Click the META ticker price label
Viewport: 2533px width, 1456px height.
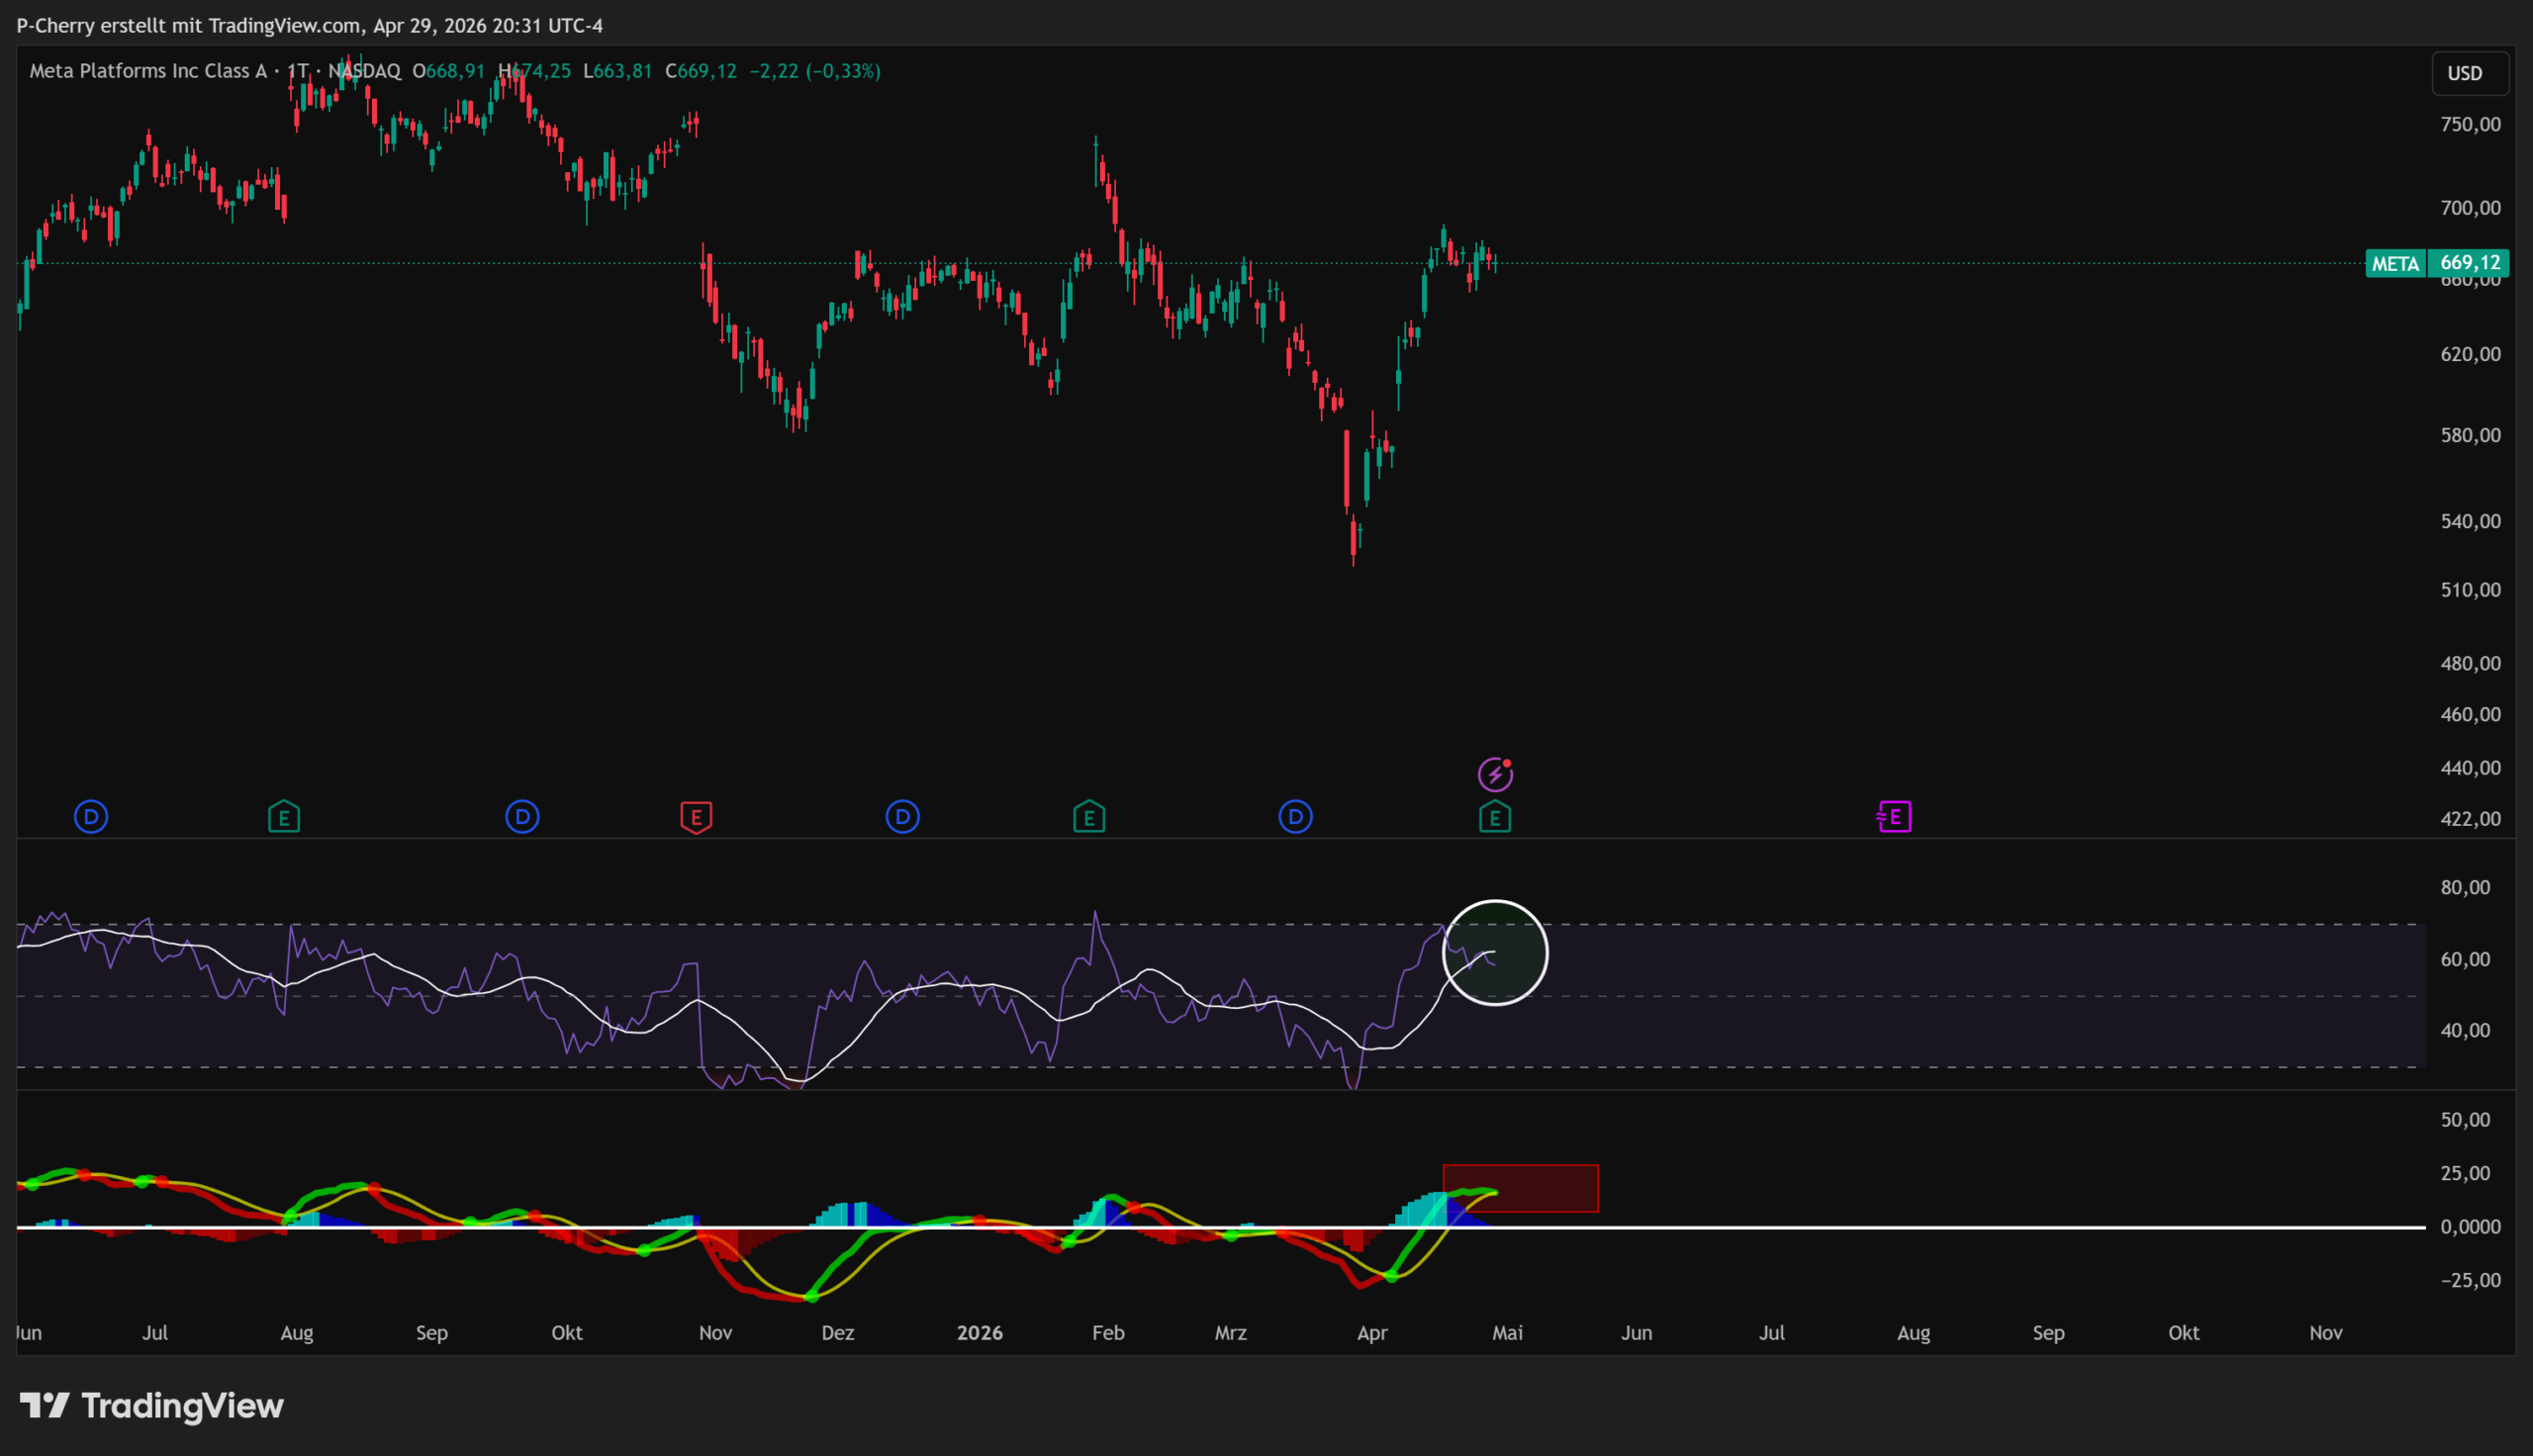[2395, 264]
